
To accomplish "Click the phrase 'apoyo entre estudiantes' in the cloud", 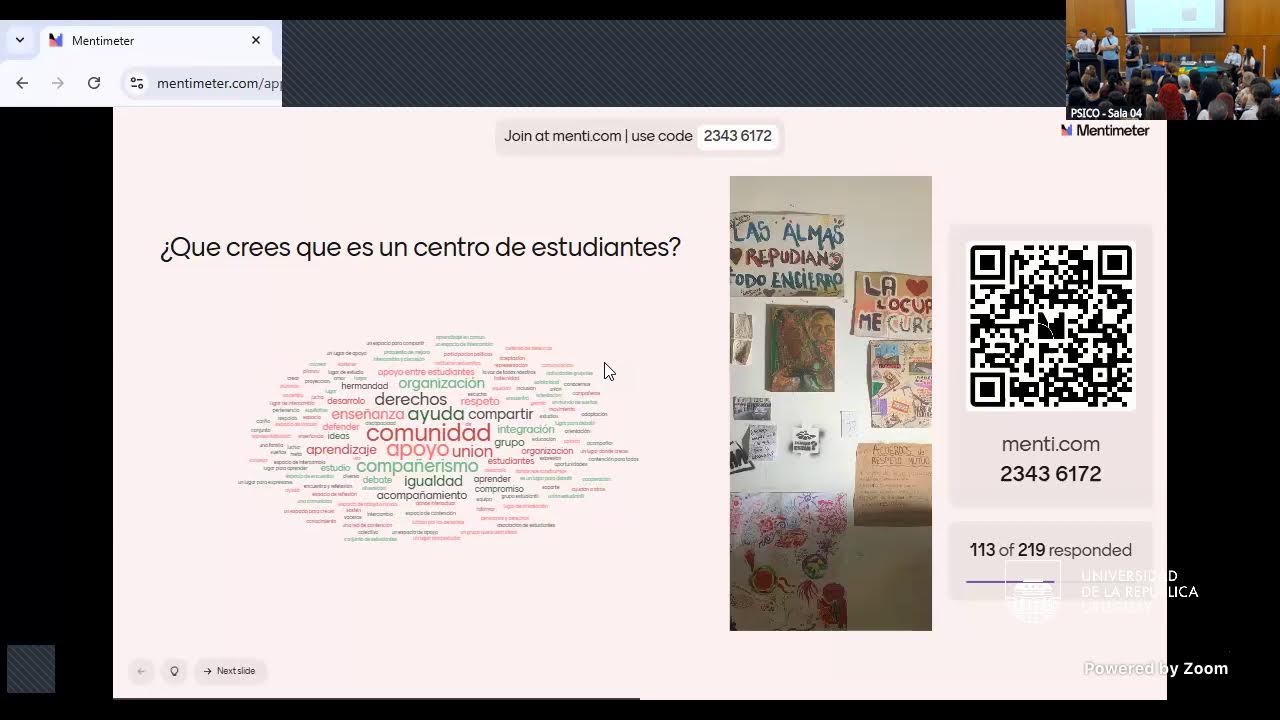I will point(426,372).
